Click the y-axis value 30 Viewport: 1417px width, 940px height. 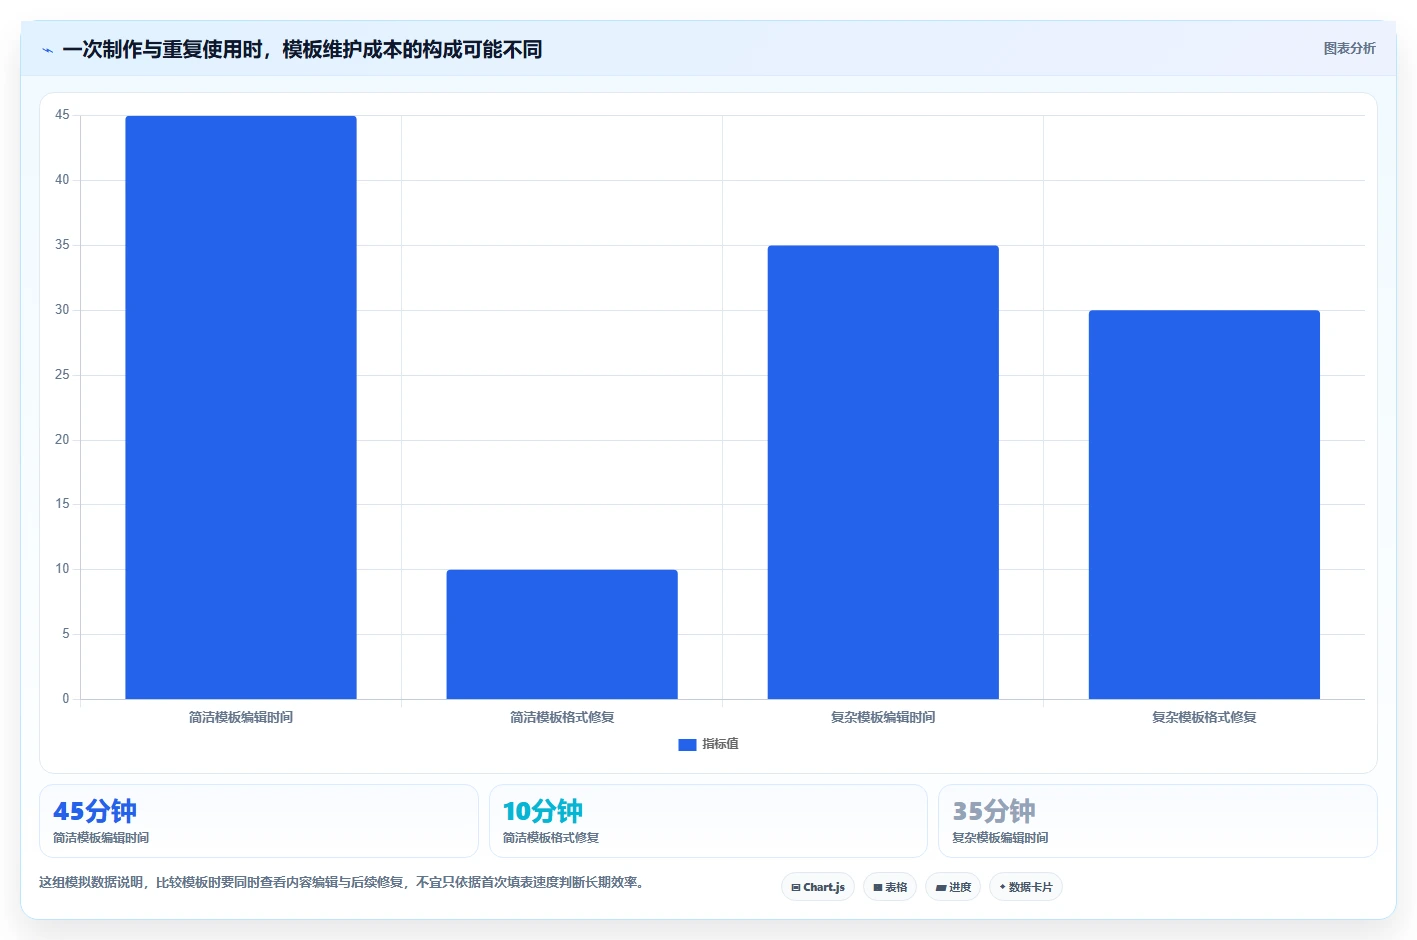click(x=62, y=310)
